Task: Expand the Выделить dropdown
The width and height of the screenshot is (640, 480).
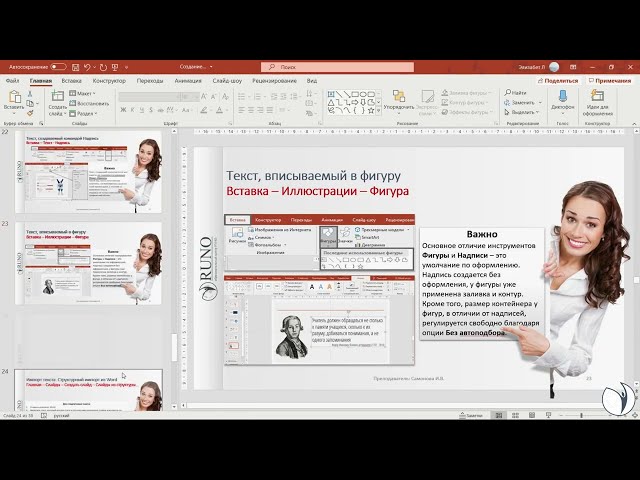Action: (x=538, y=112)
